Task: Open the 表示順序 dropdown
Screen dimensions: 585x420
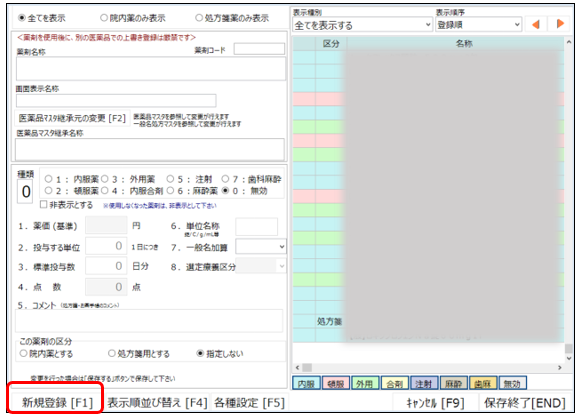Action: click(x=478, y=25)
